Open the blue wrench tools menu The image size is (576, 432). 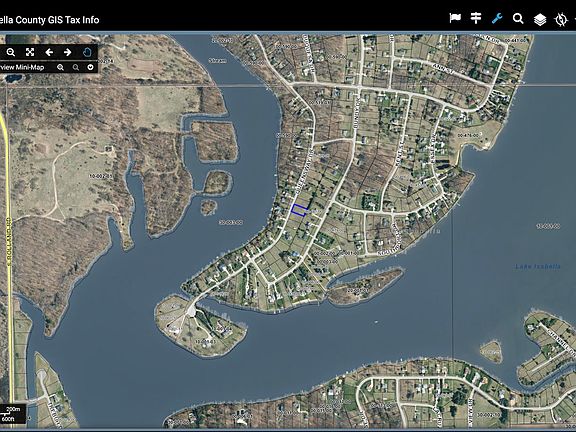click(497, 18)
